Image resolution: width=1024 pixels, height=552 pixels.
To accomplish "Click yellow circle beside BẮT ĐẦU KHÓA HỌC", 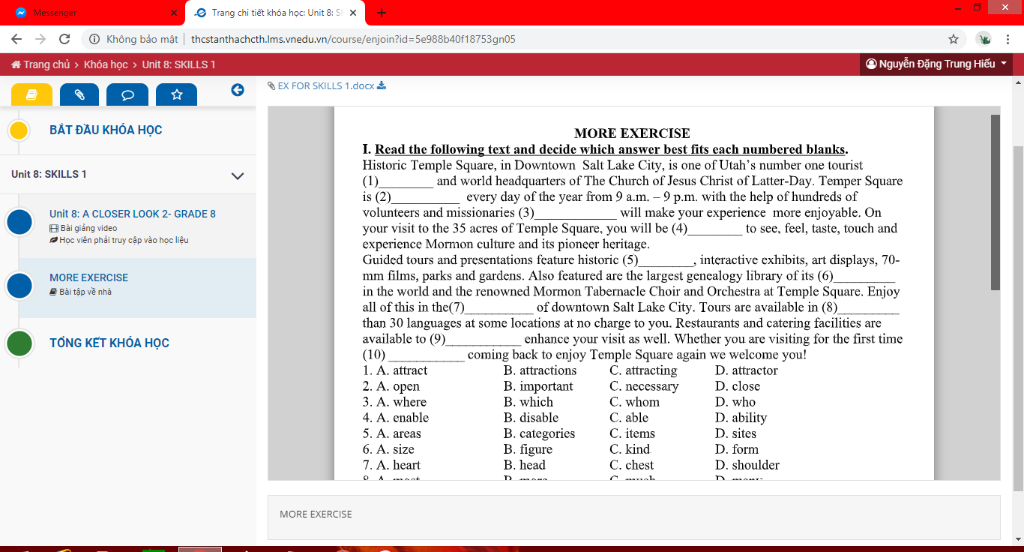I will tap(19, 130).
